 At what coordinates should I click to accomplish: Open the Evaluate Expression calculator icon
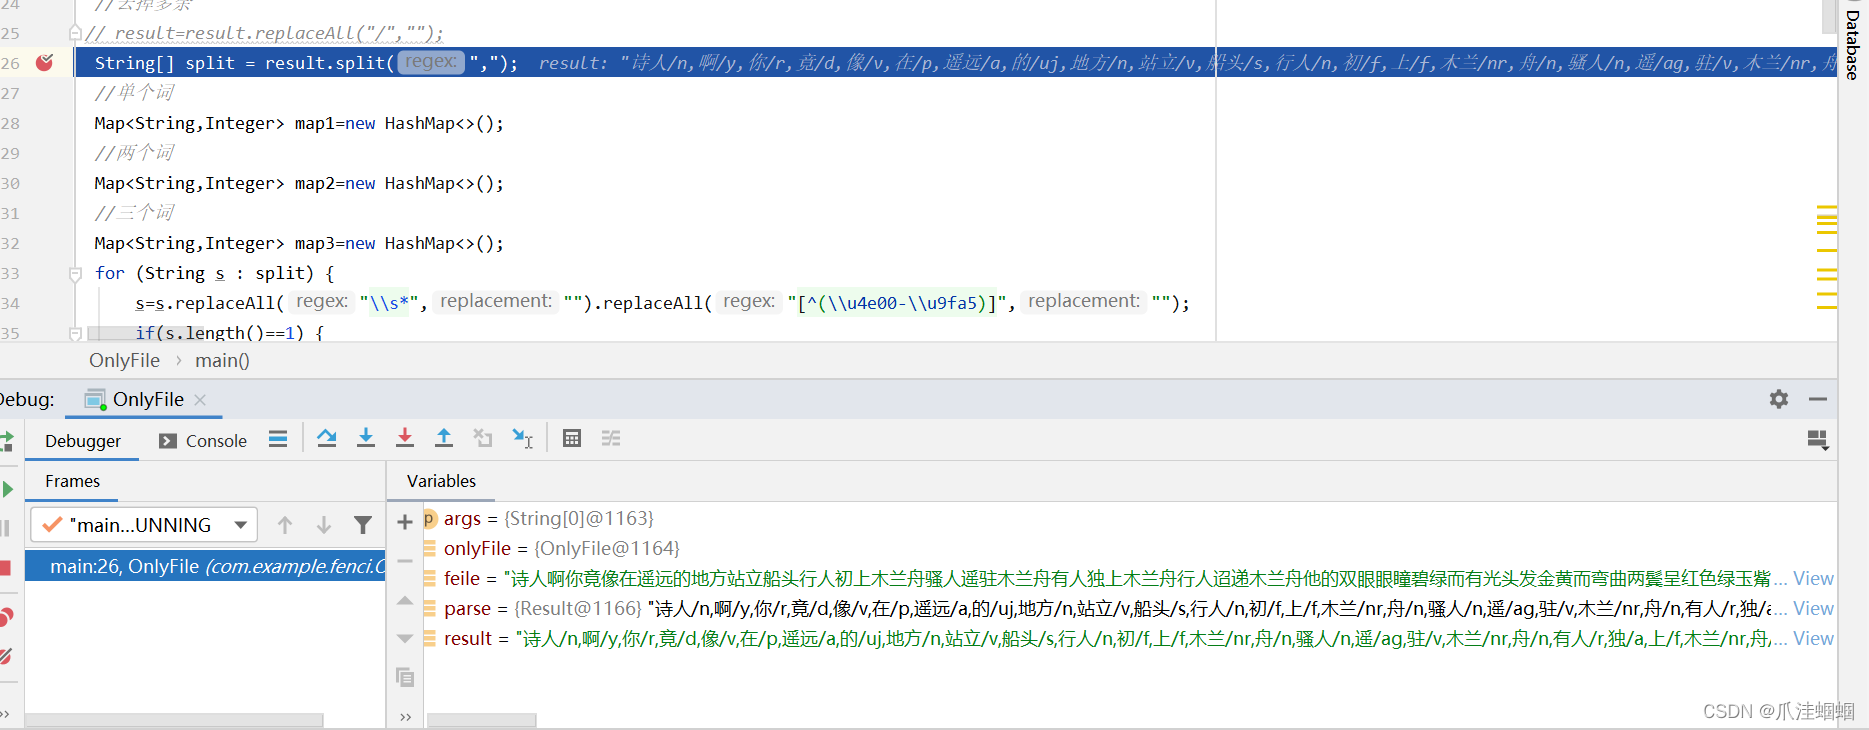[572, 439]
